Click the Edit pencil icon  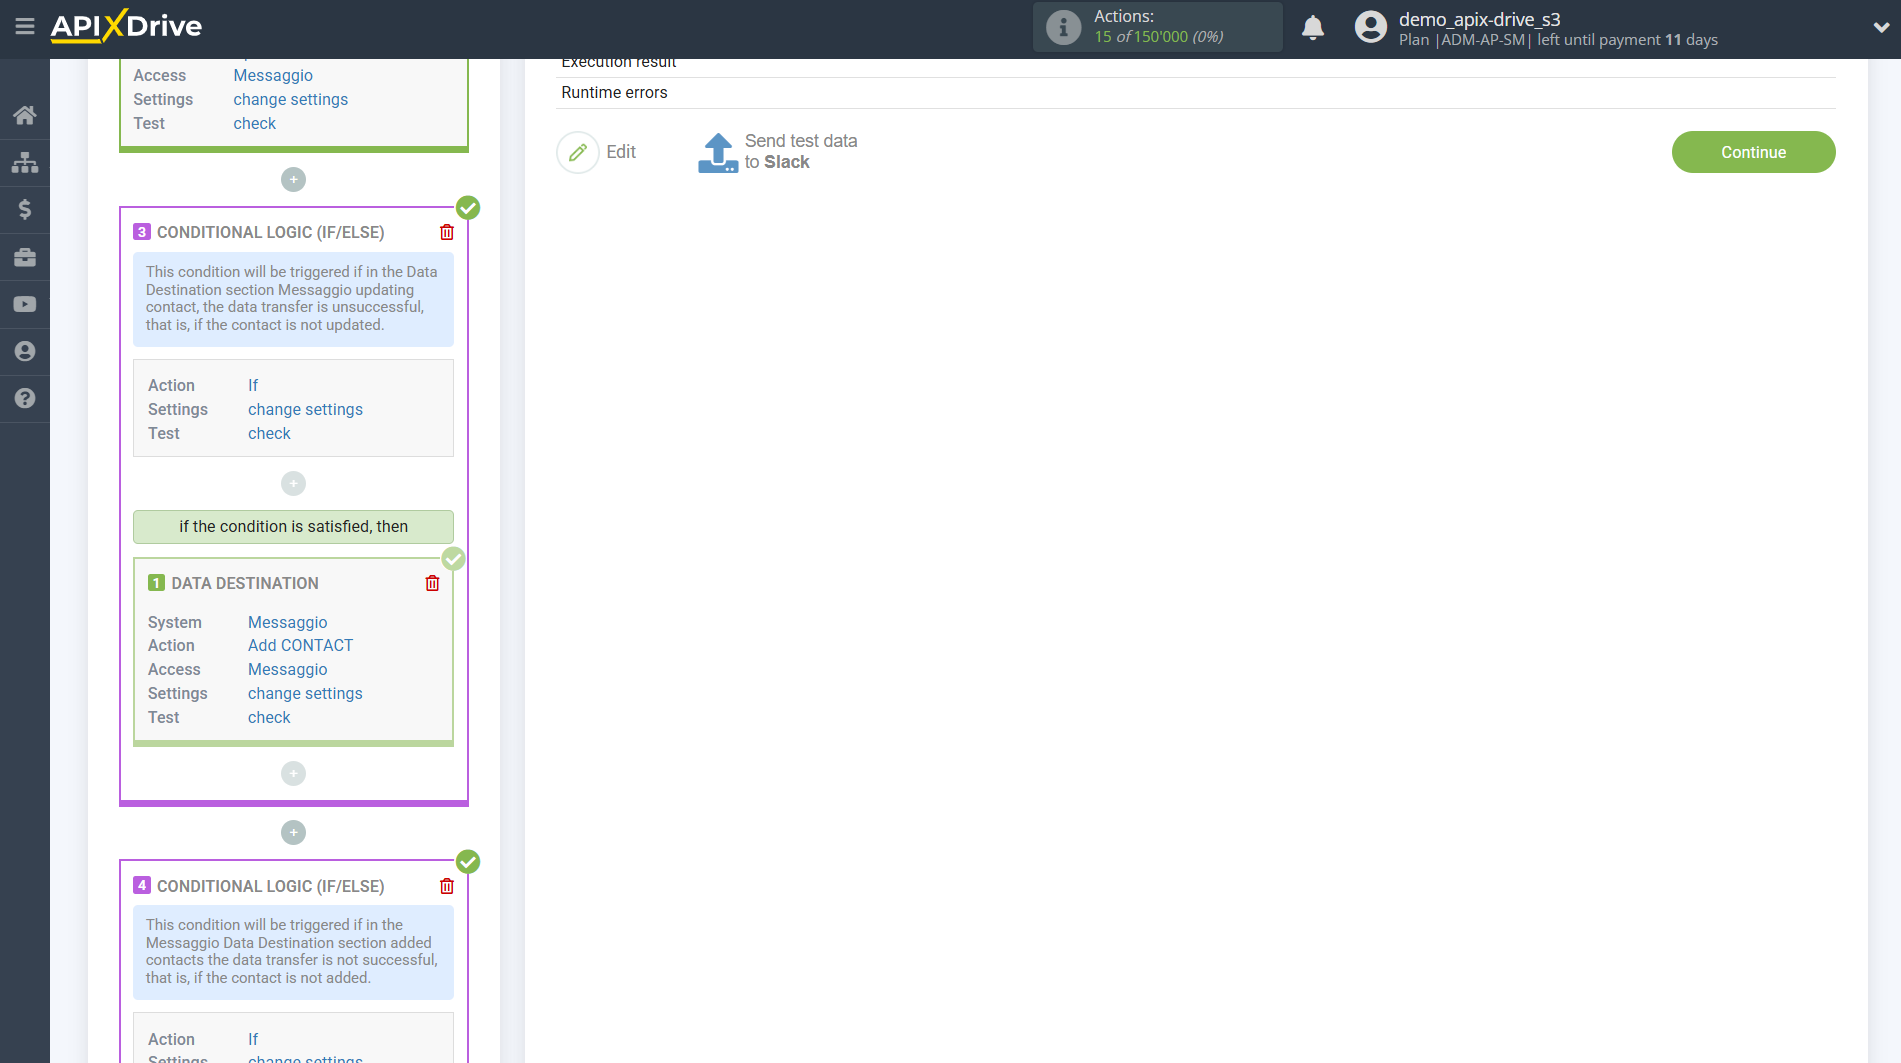578,152
